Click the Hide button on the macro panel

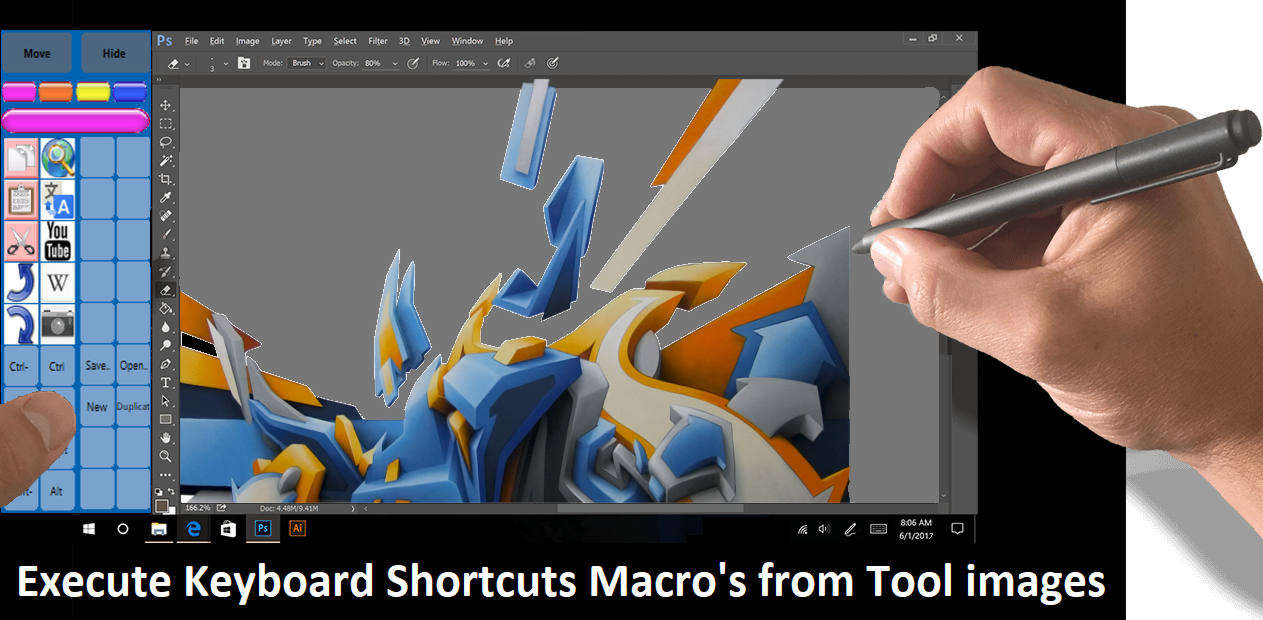[x=114, y=53]
